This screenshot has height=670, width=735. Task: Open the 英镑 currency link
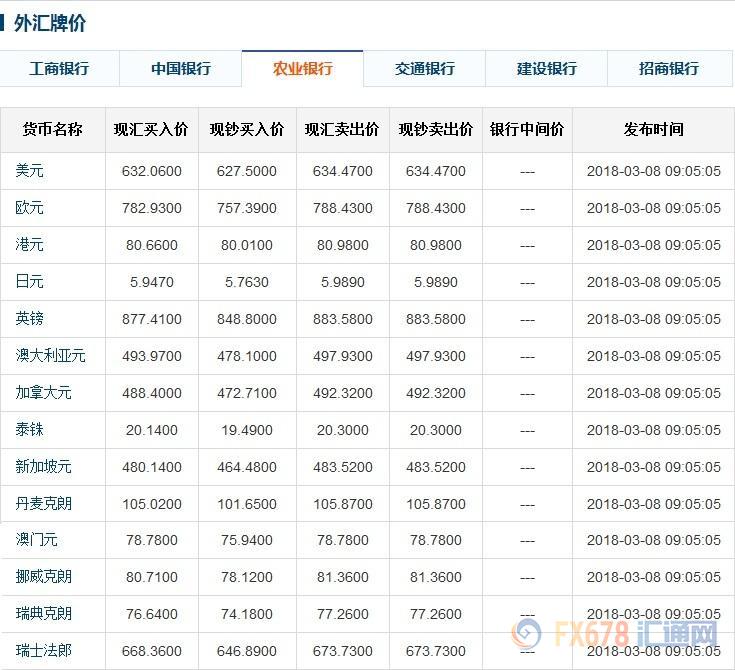[29, 319]
